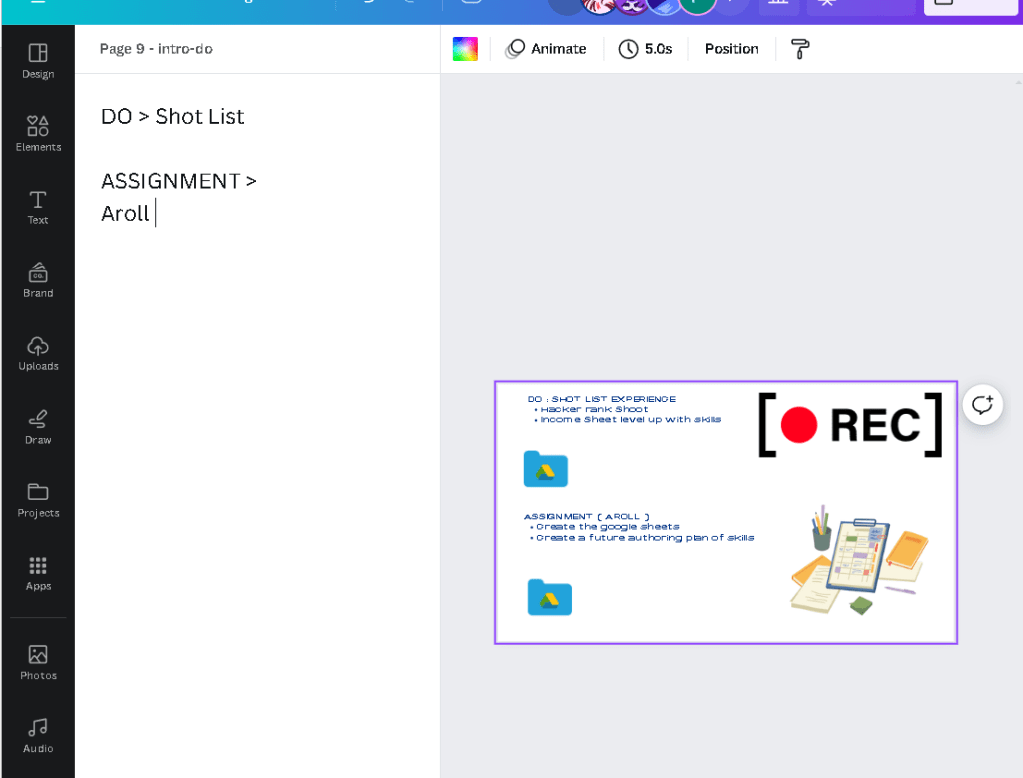
Task: Open the Uploads panel
Action: click(38, 353)
